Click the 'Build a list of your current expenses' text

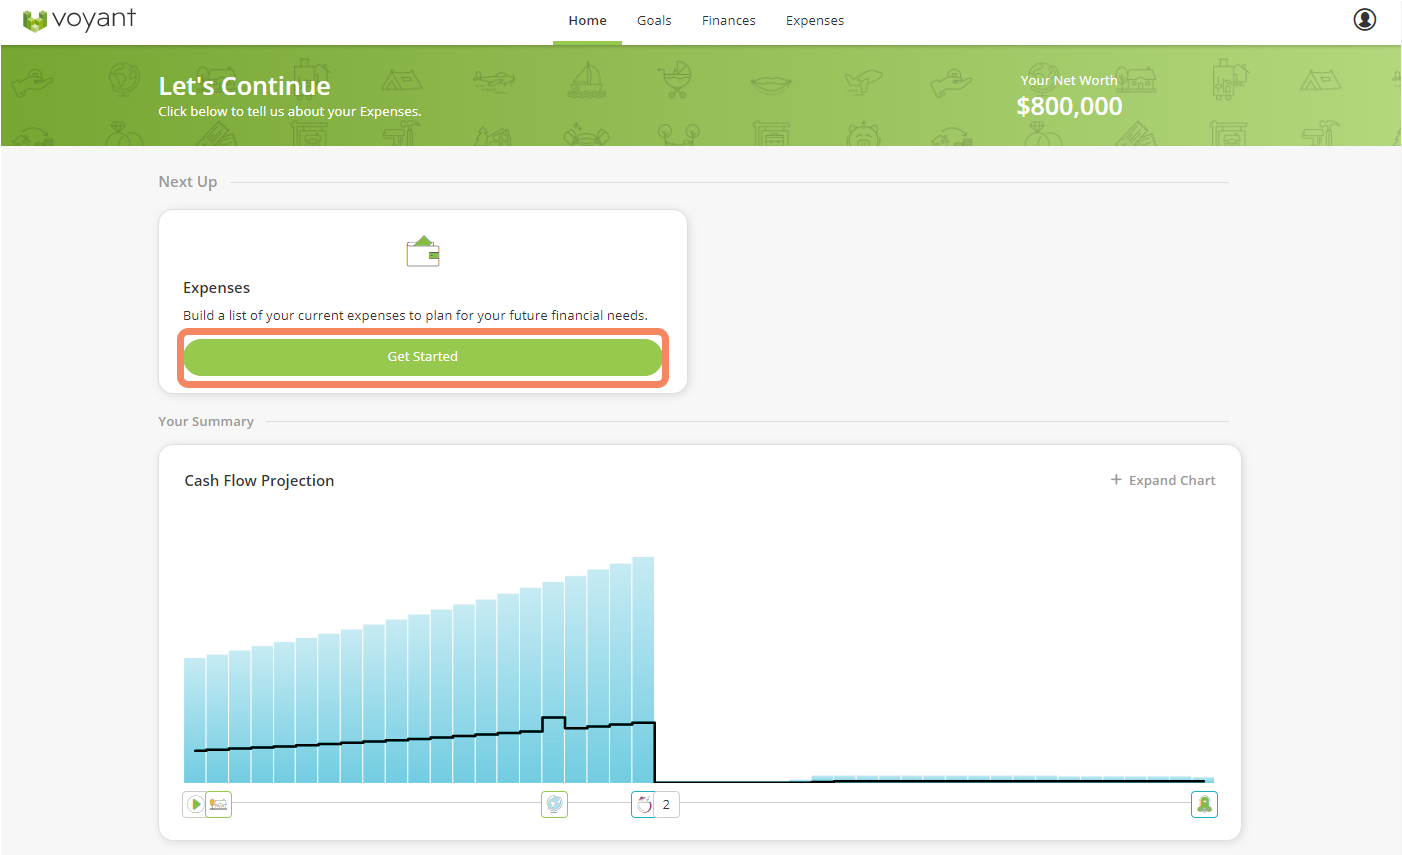(x=415, y=315)
